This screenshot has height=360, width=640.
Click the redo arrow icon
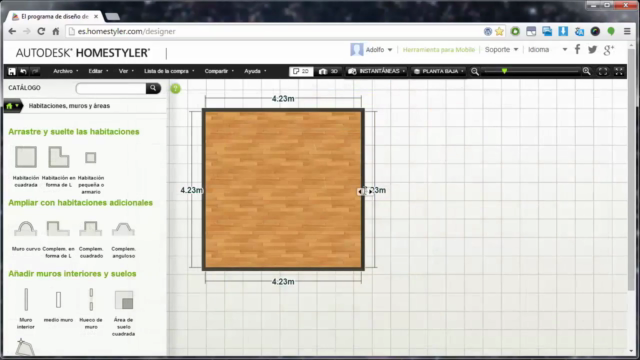pos(35,71)
